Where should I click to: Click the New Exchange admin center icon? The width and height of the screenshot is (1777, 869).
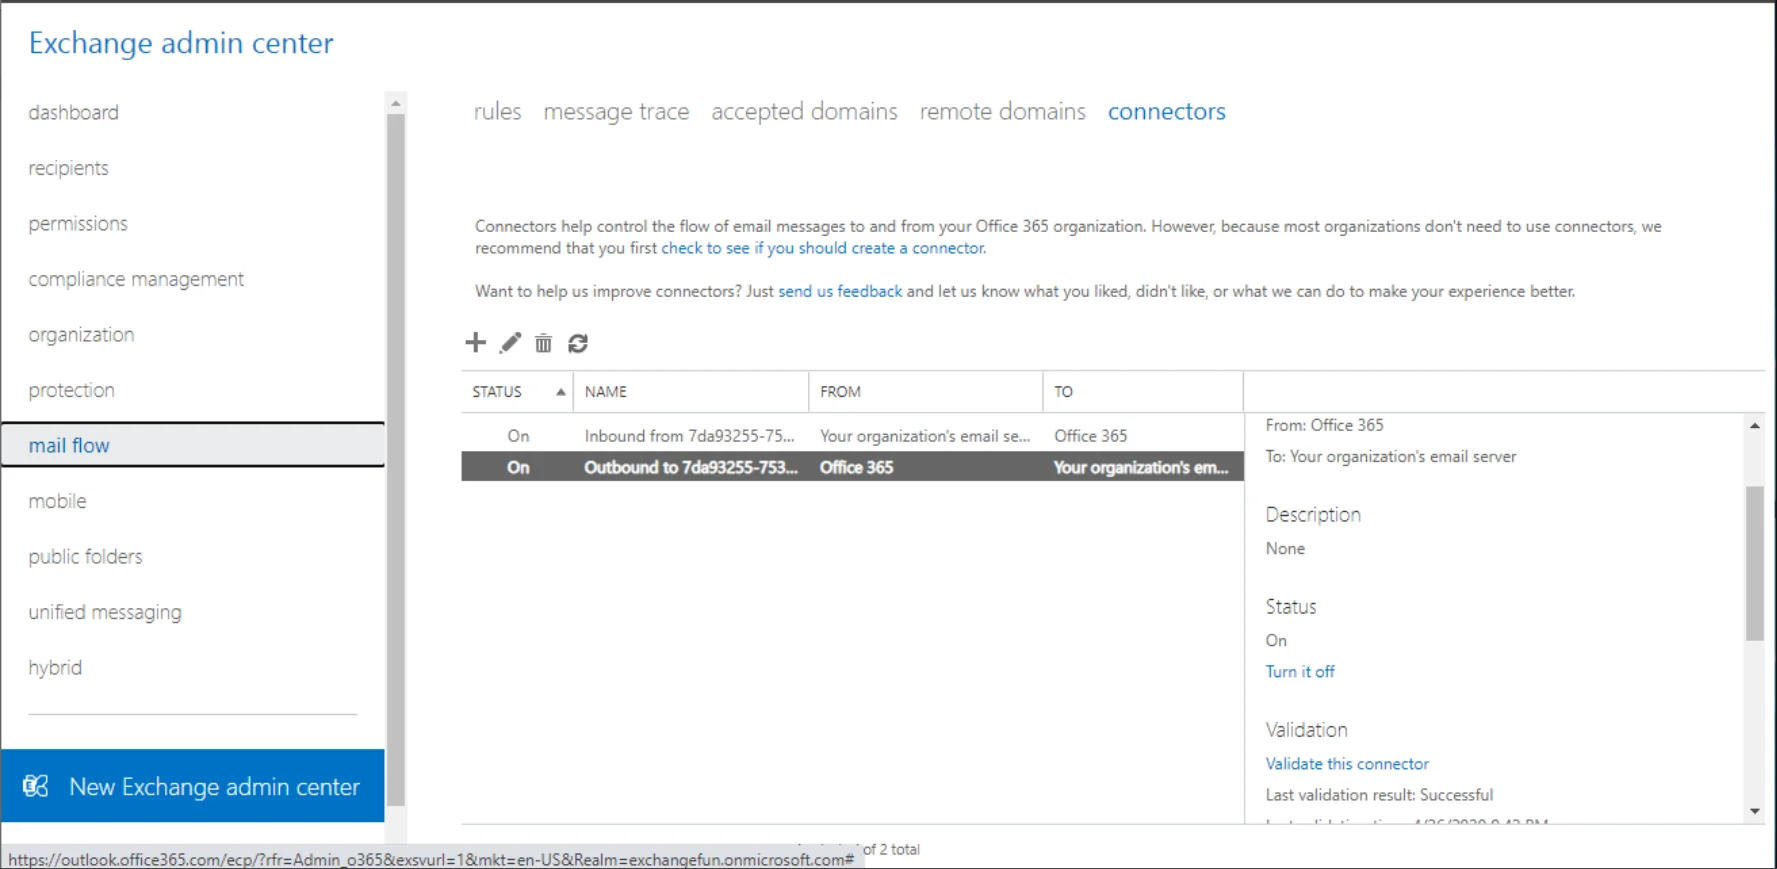pyautogui.click(x=36, y=787)
